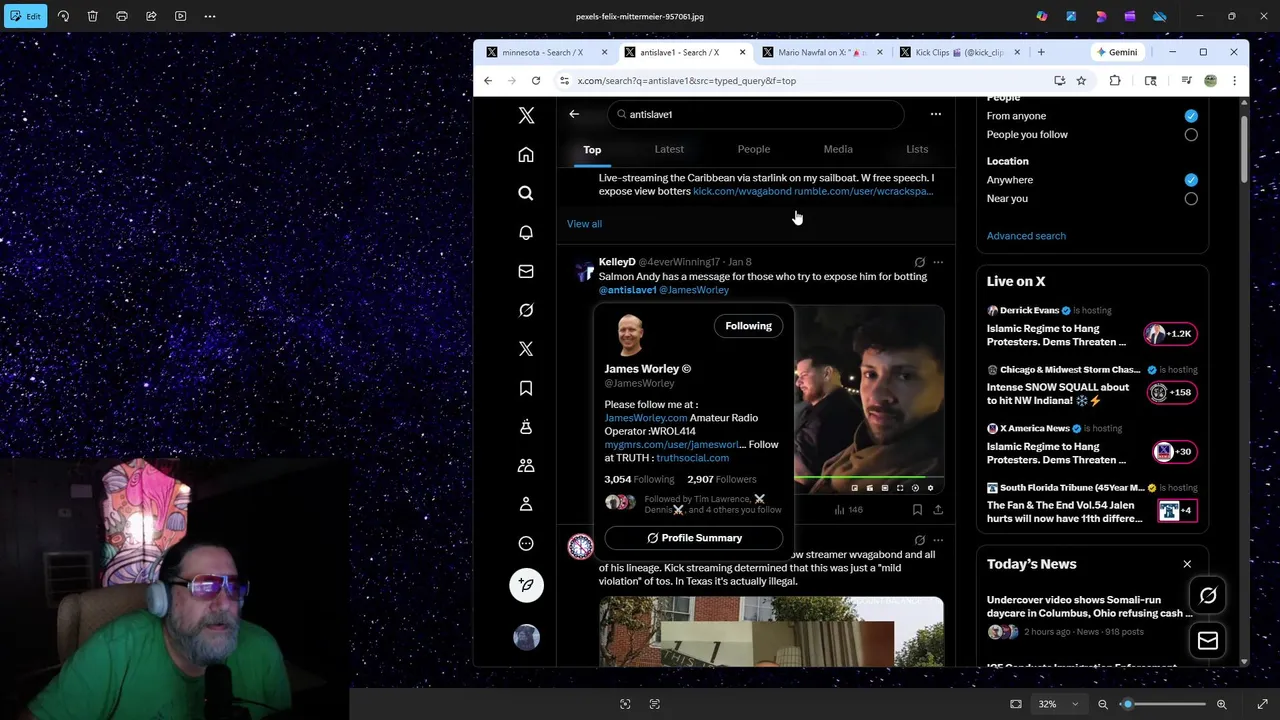The image size is (1280, 720).
Task: Open Chrome extensions puzzle icon
Action: pos(1115,81)
